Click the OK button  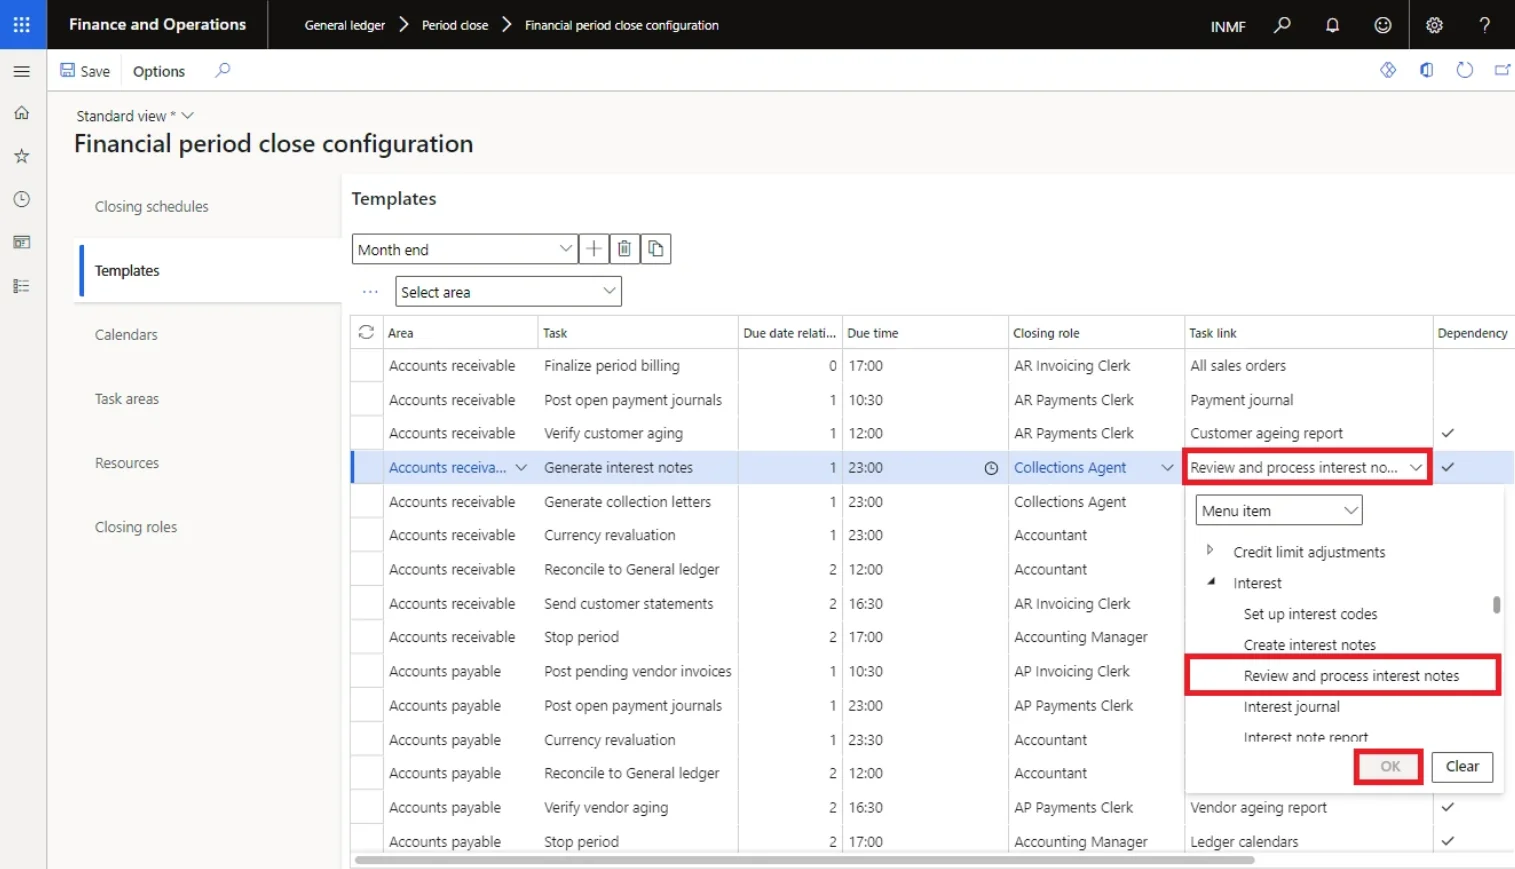[x=1390, y=766]
